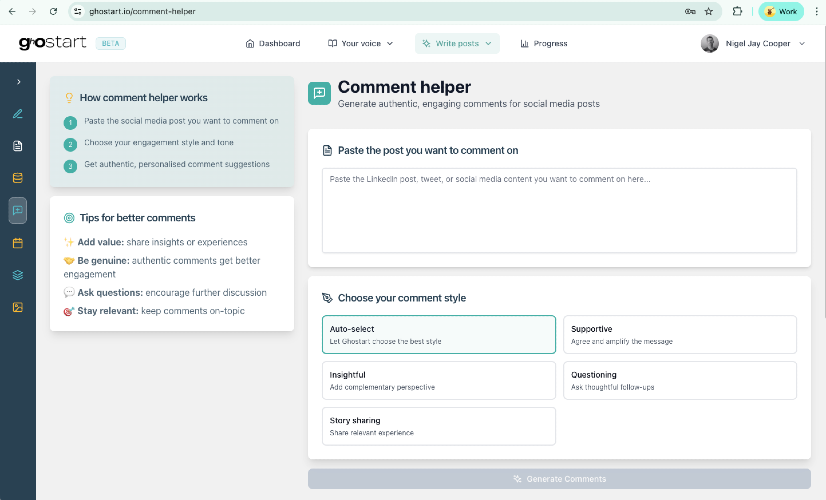This screenshot has width=826, height=500.
Task: Bookmark this page with the star icon
Action: pos(709,11)
